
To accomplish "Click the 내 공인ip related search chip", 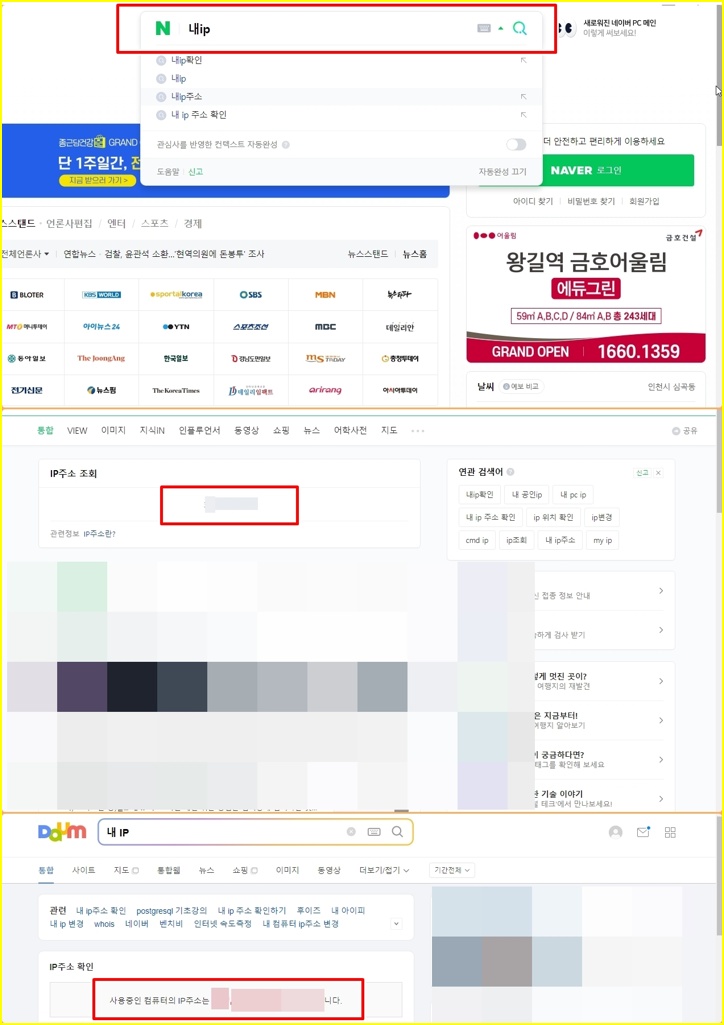I will point(527,495).
